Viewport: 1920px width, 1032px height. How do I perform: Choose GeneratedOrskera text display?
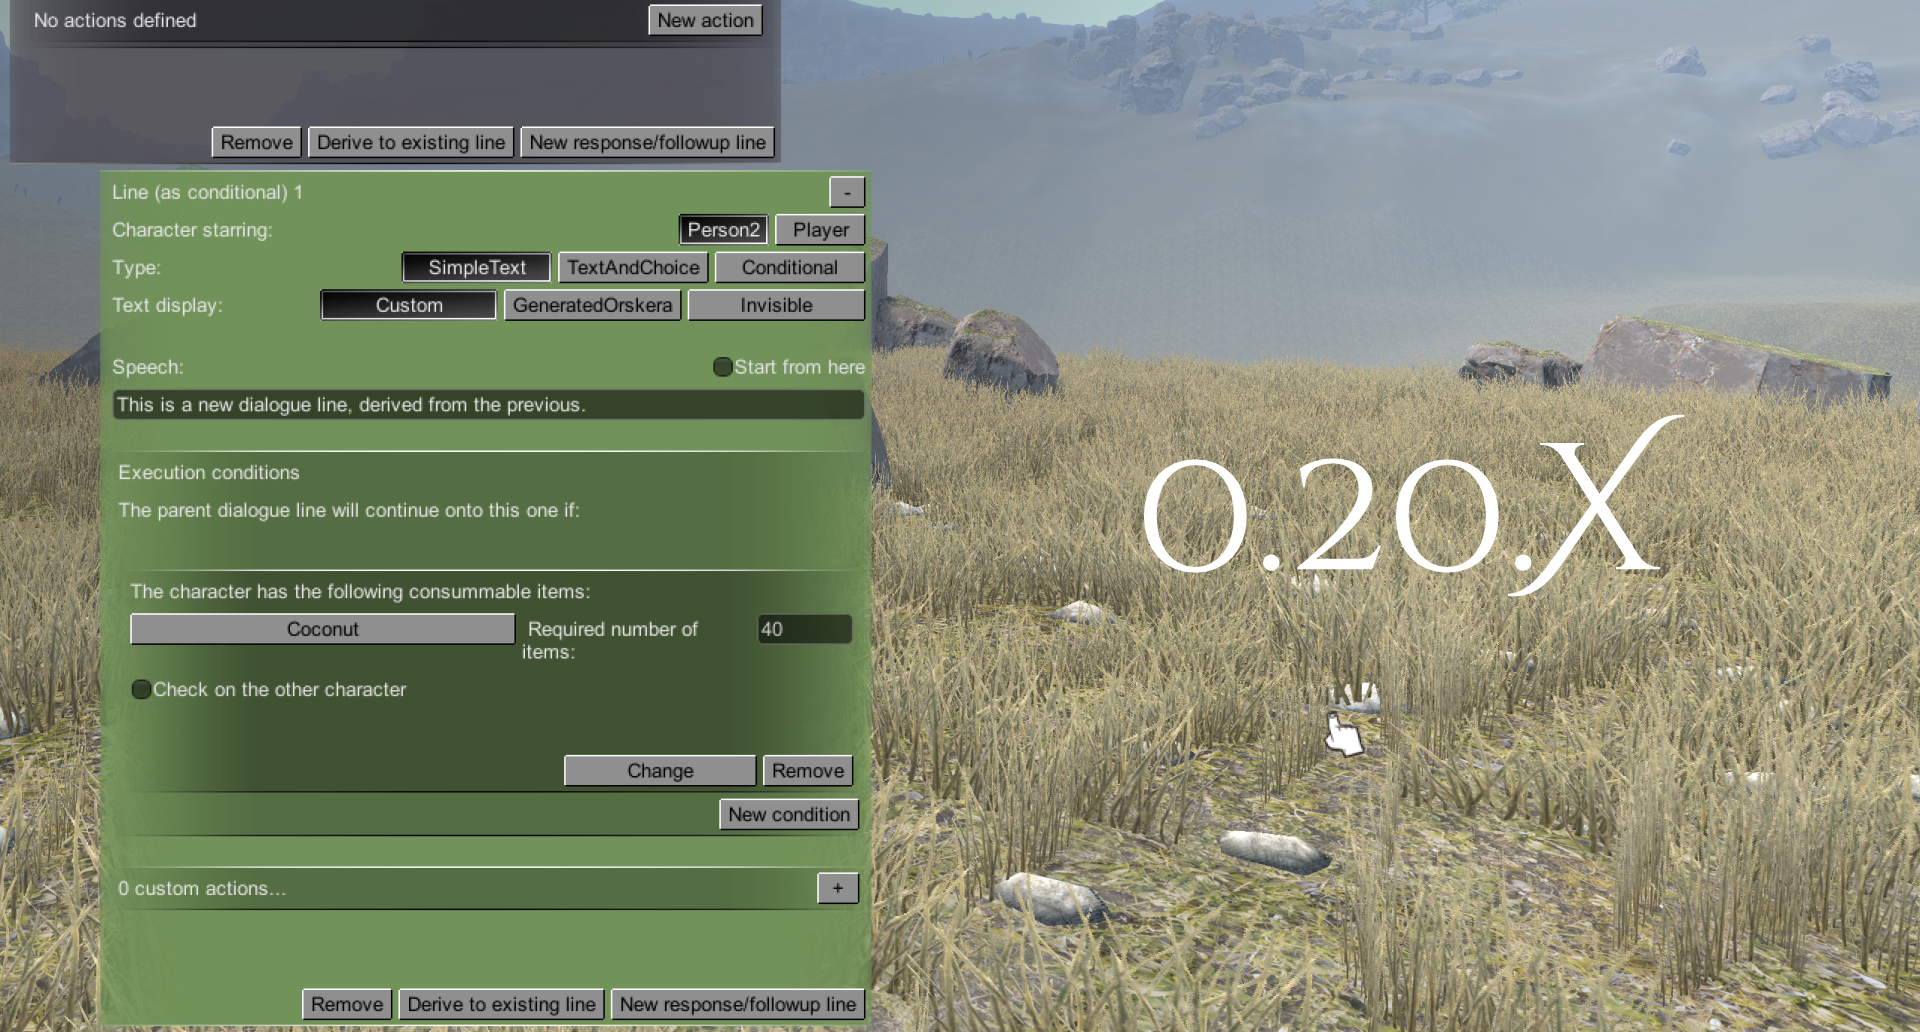(x=592, y=305)
